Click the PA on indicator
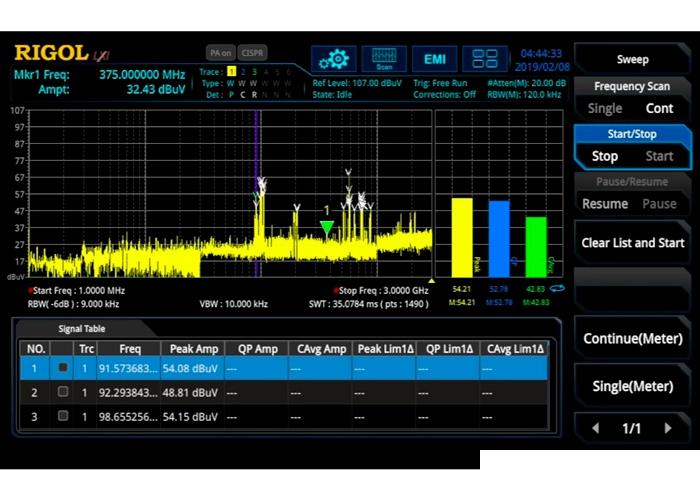The image size is (700, 500). coord(220,52)
